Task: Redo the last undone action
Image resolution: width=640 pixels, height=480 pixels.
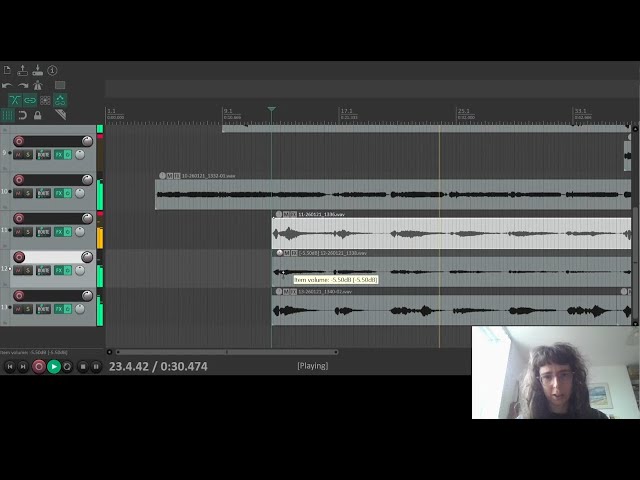Action: pos(23,85)
